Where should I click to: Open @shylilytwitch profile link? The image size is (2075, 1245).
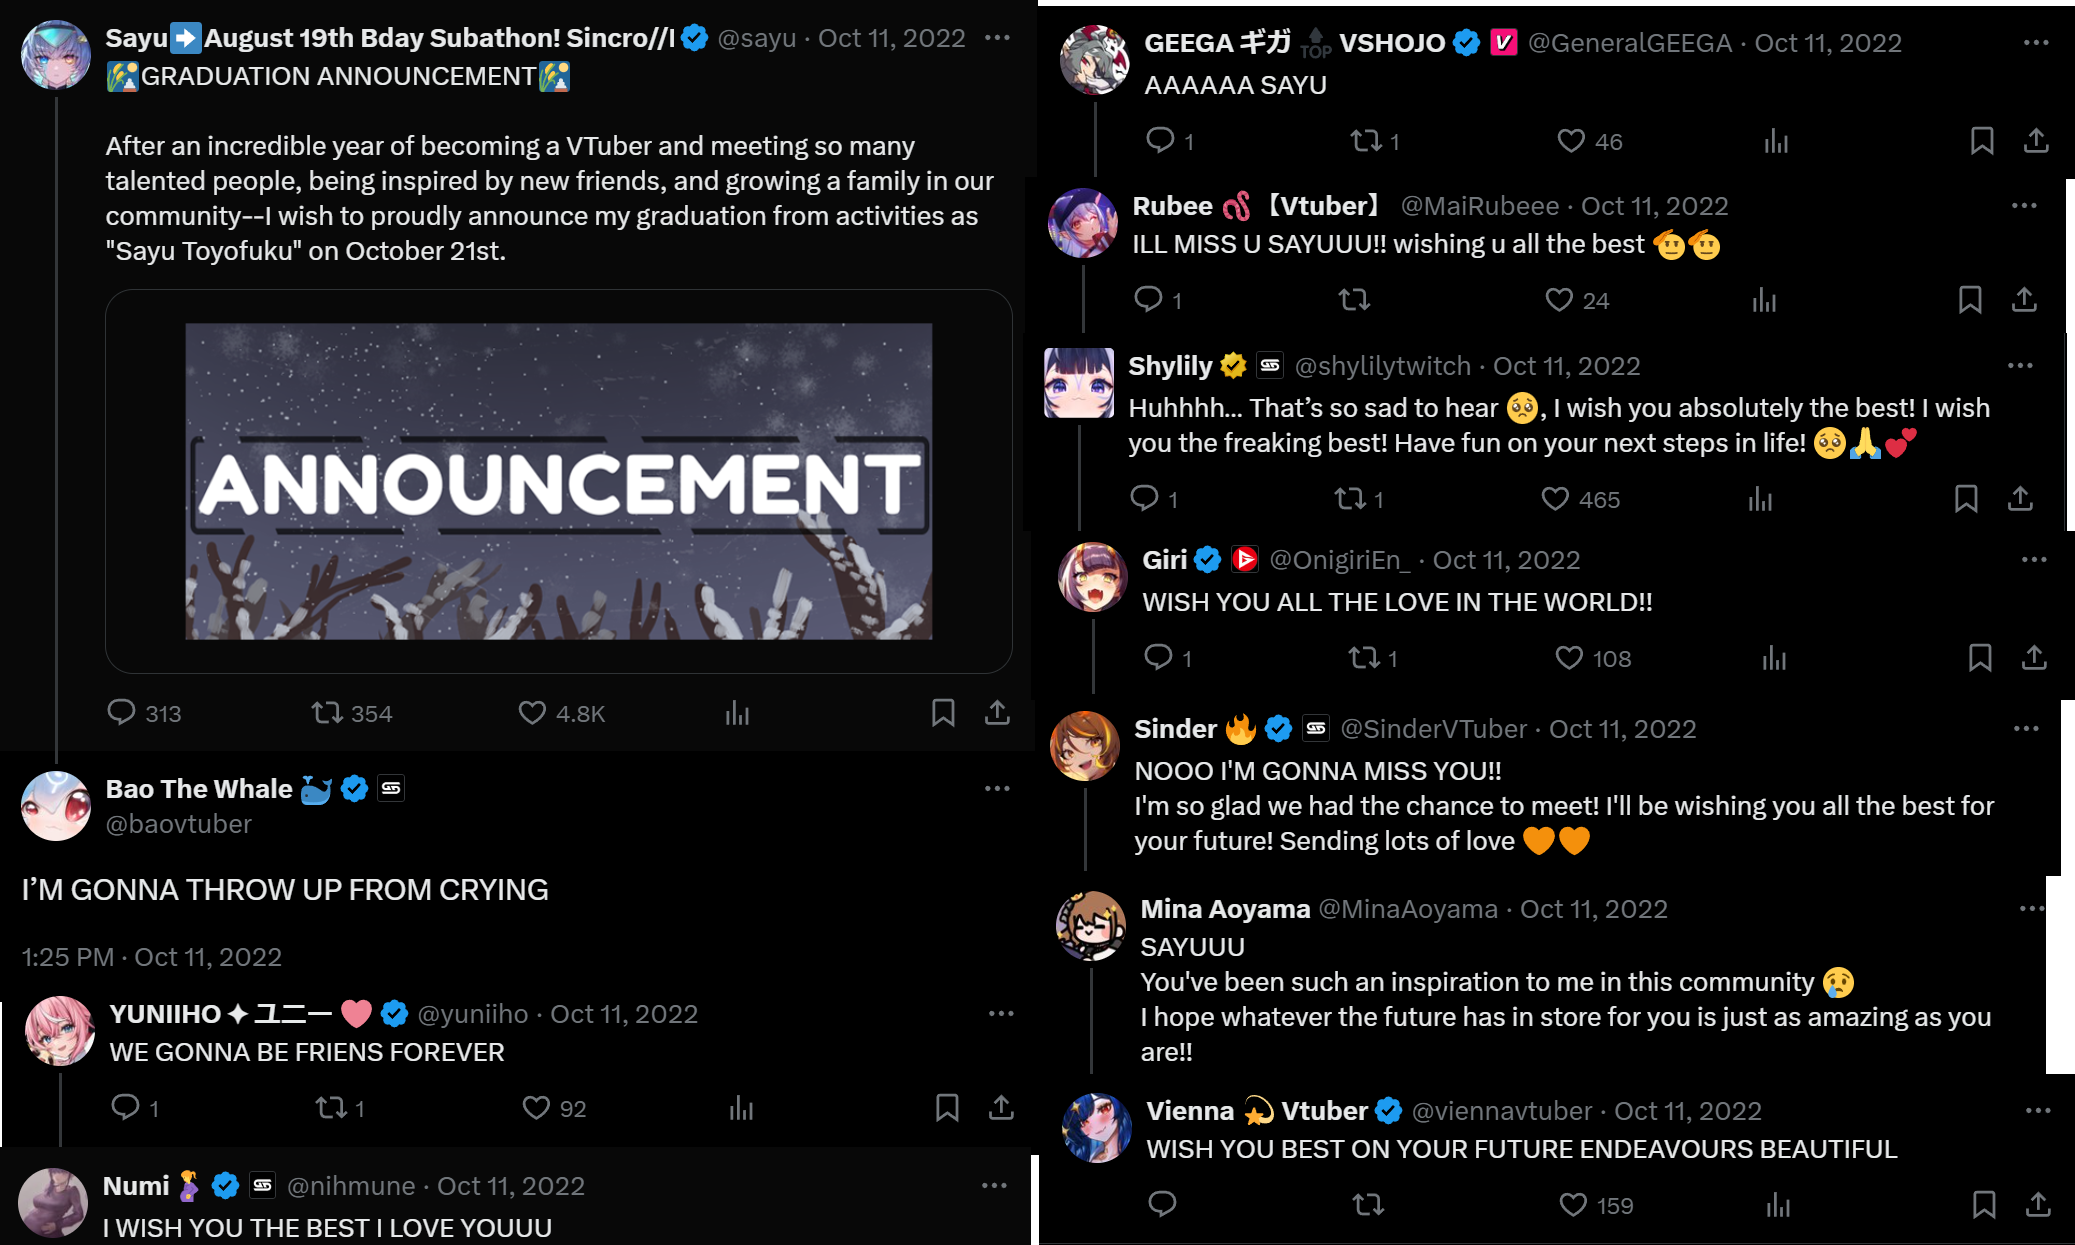1383,366
